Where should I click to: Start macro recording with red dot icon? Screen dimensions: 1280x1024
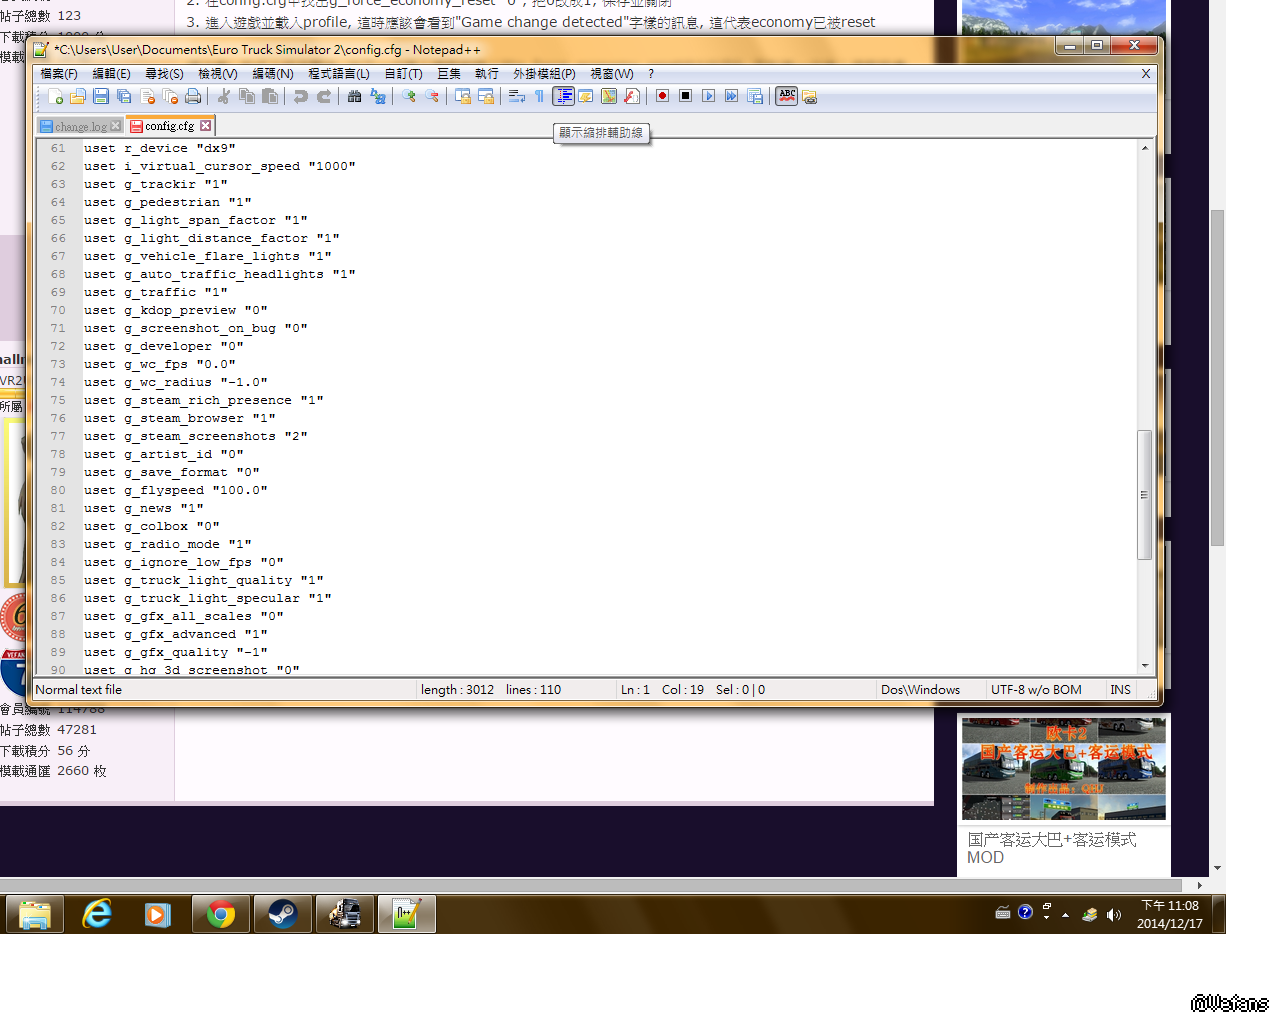(x=662, y=96)
